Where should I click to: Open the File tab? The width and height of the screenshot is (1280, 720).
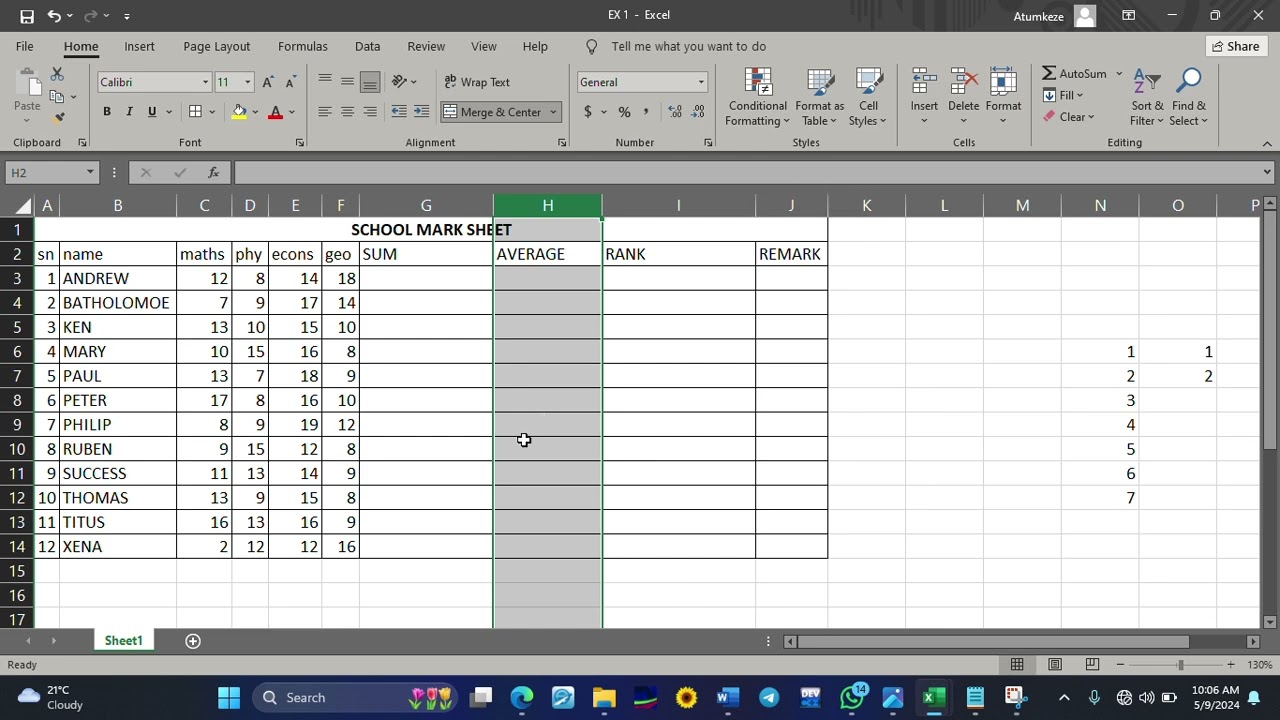click(24, 46)
